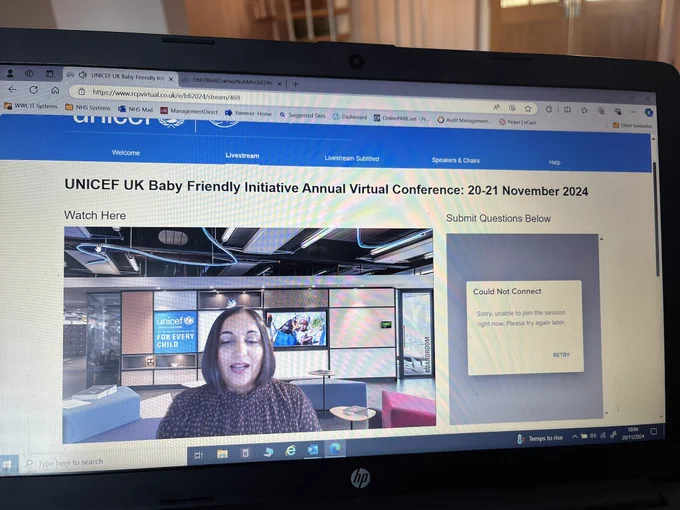Expand the Other favourites folder
The width and height of the screenshot is (680, 510).
632,125
